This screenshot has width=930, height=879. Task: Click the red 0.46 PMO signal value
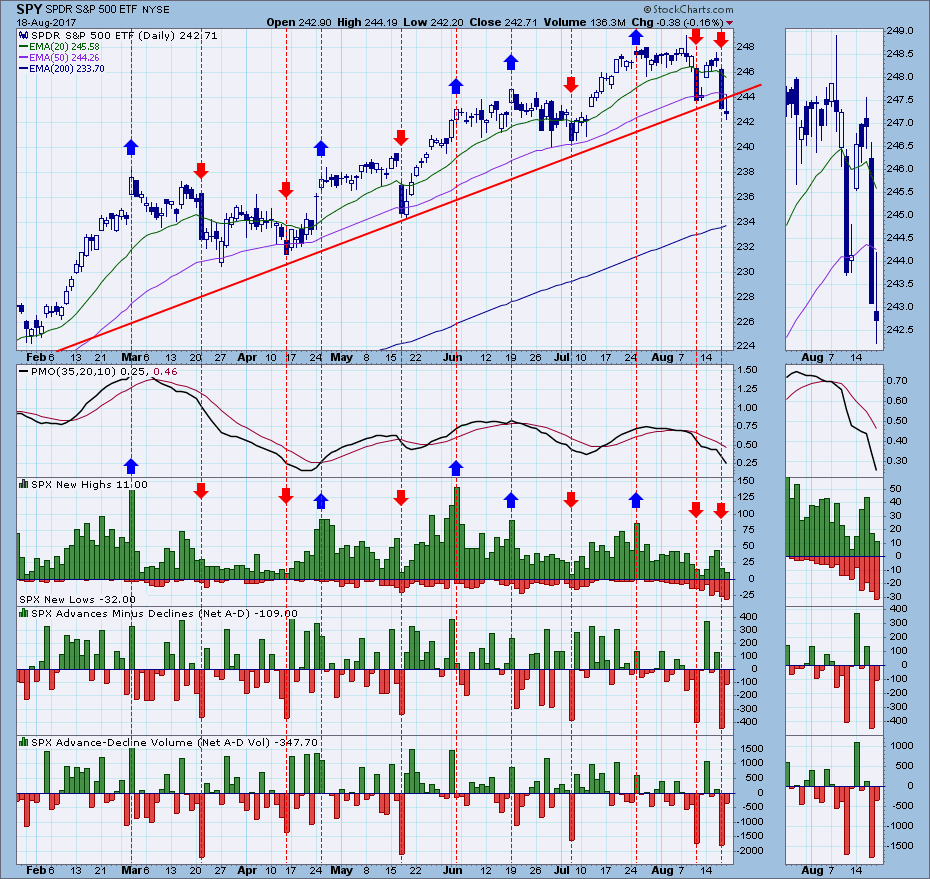(x=165, y=372)
